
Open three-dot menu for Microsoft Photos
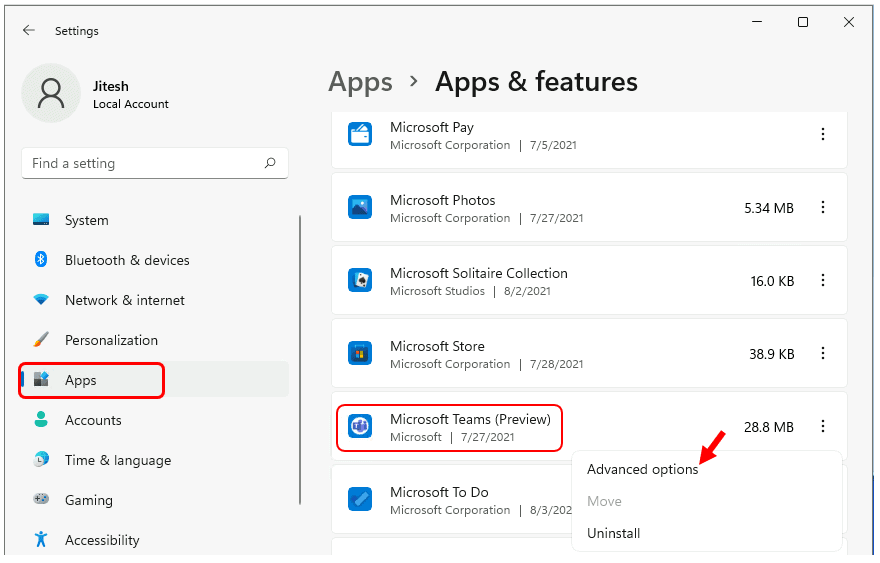point(823,207)
